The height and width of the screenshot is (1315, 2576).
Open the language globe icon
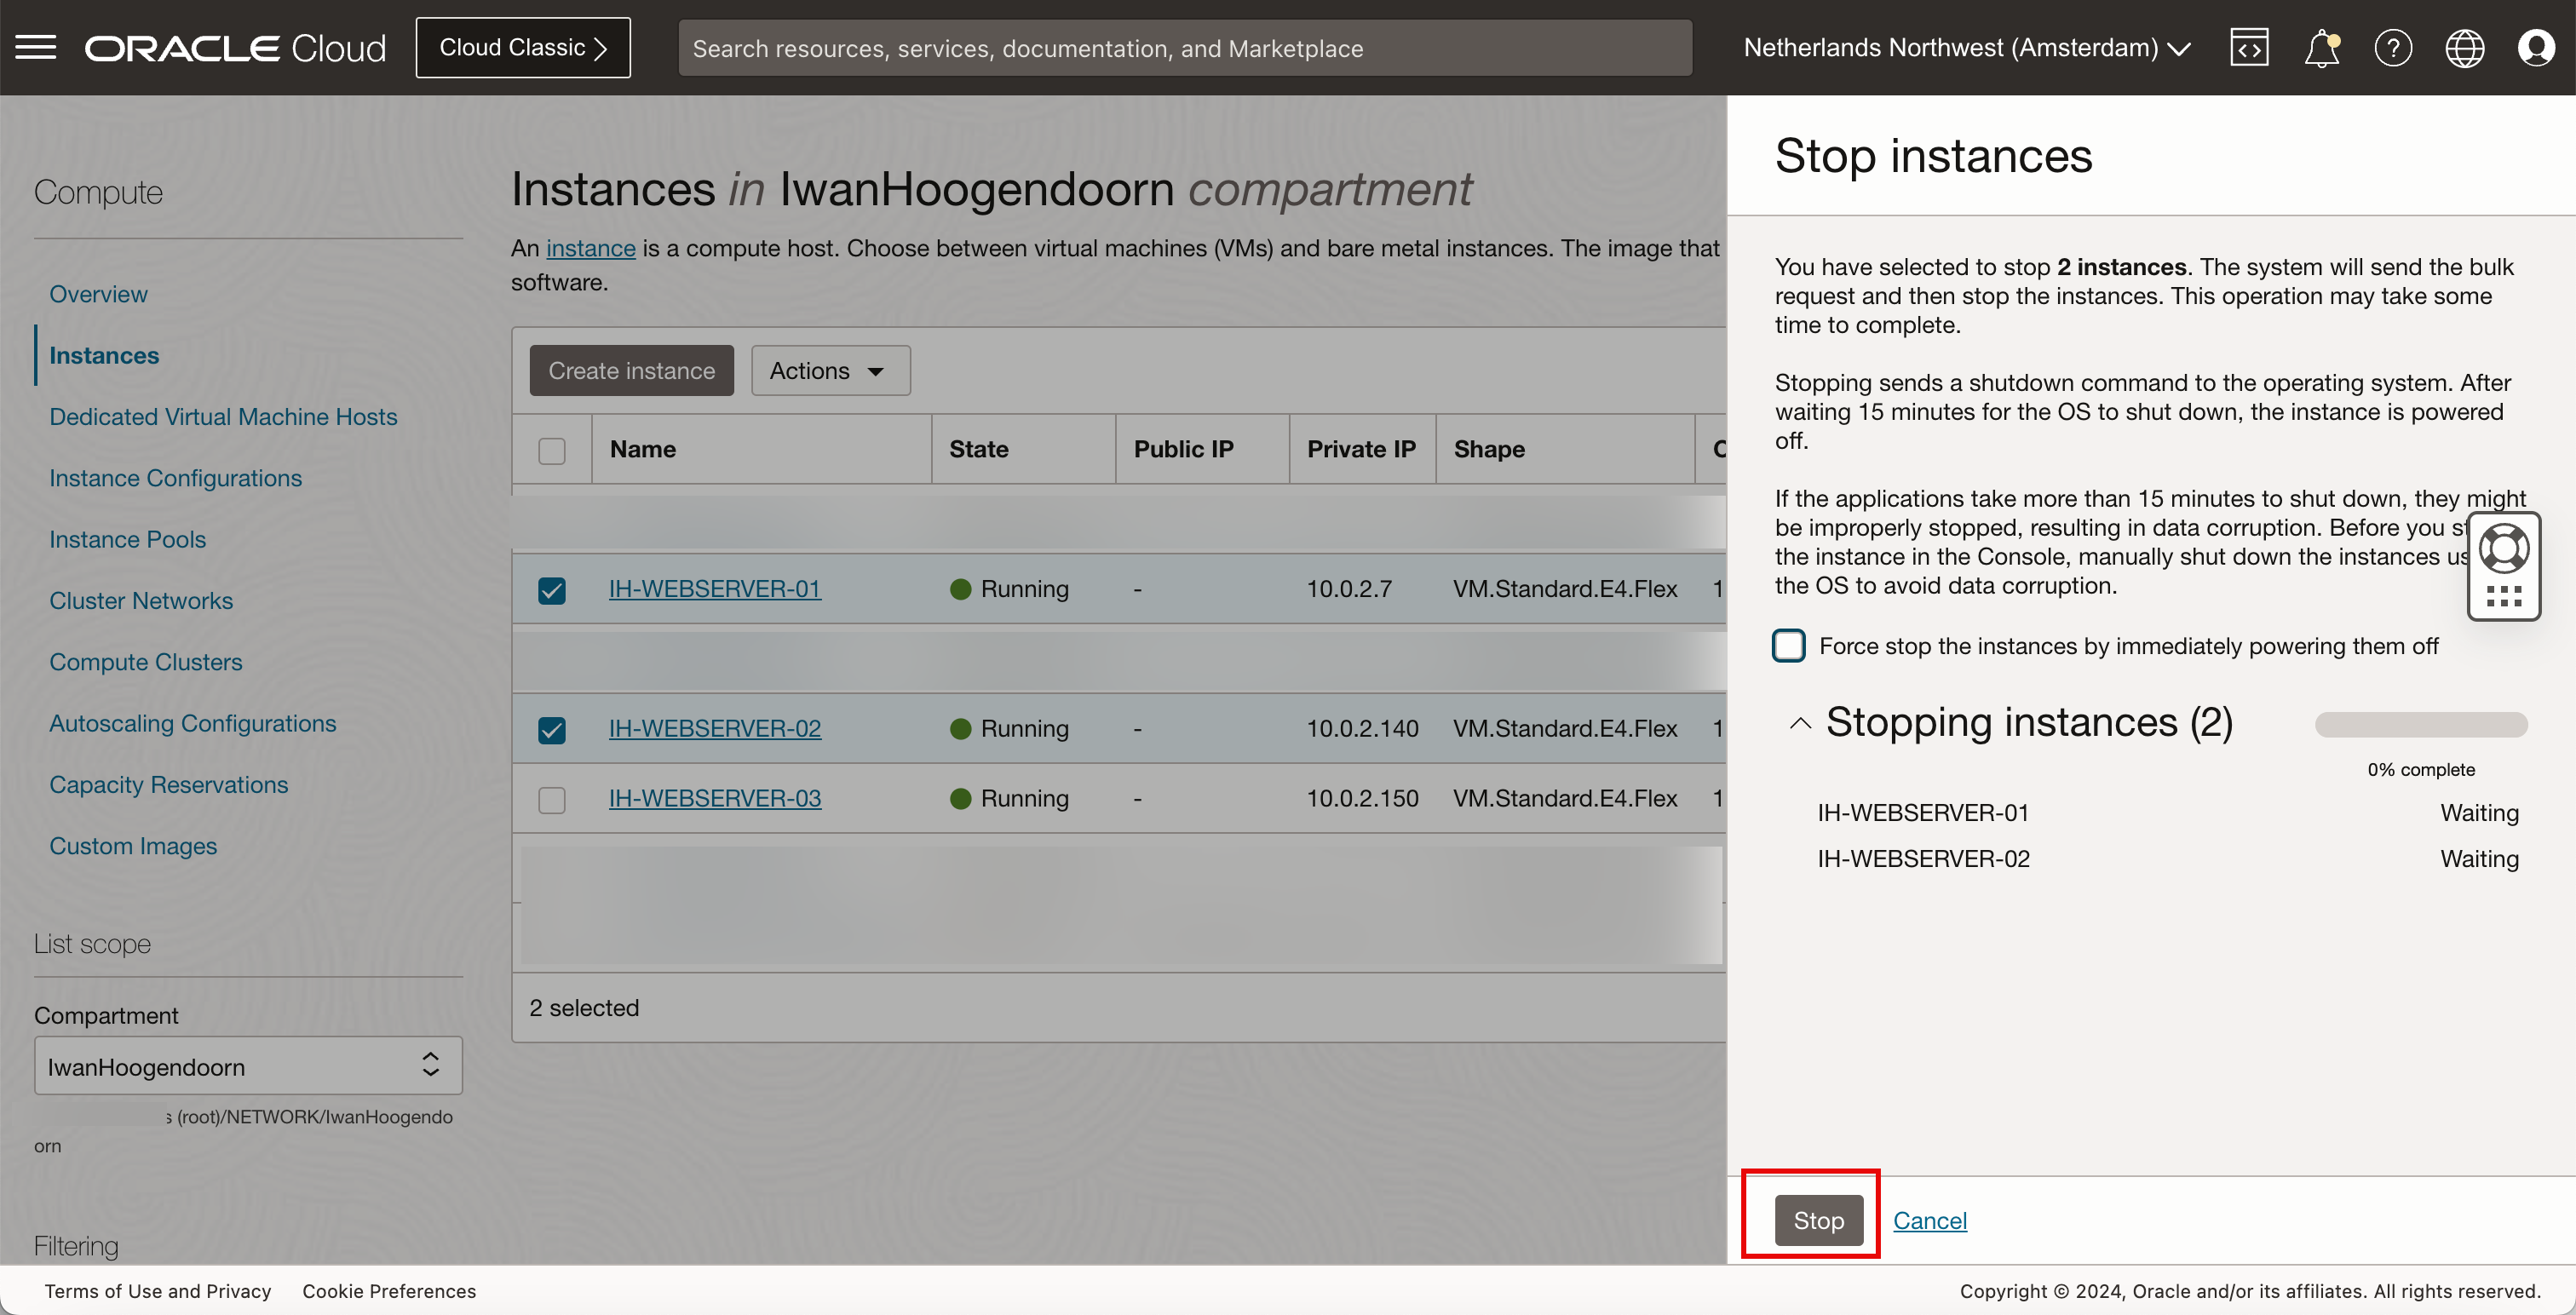(2464, 47)
